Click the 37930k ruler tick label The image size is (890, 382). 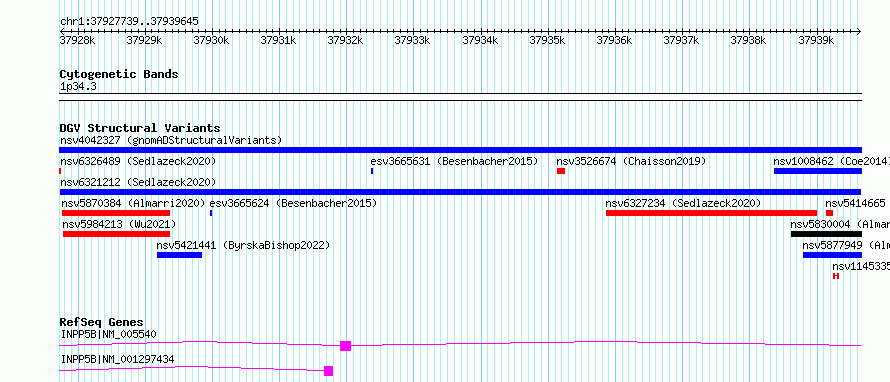click(x=212, y=40)
